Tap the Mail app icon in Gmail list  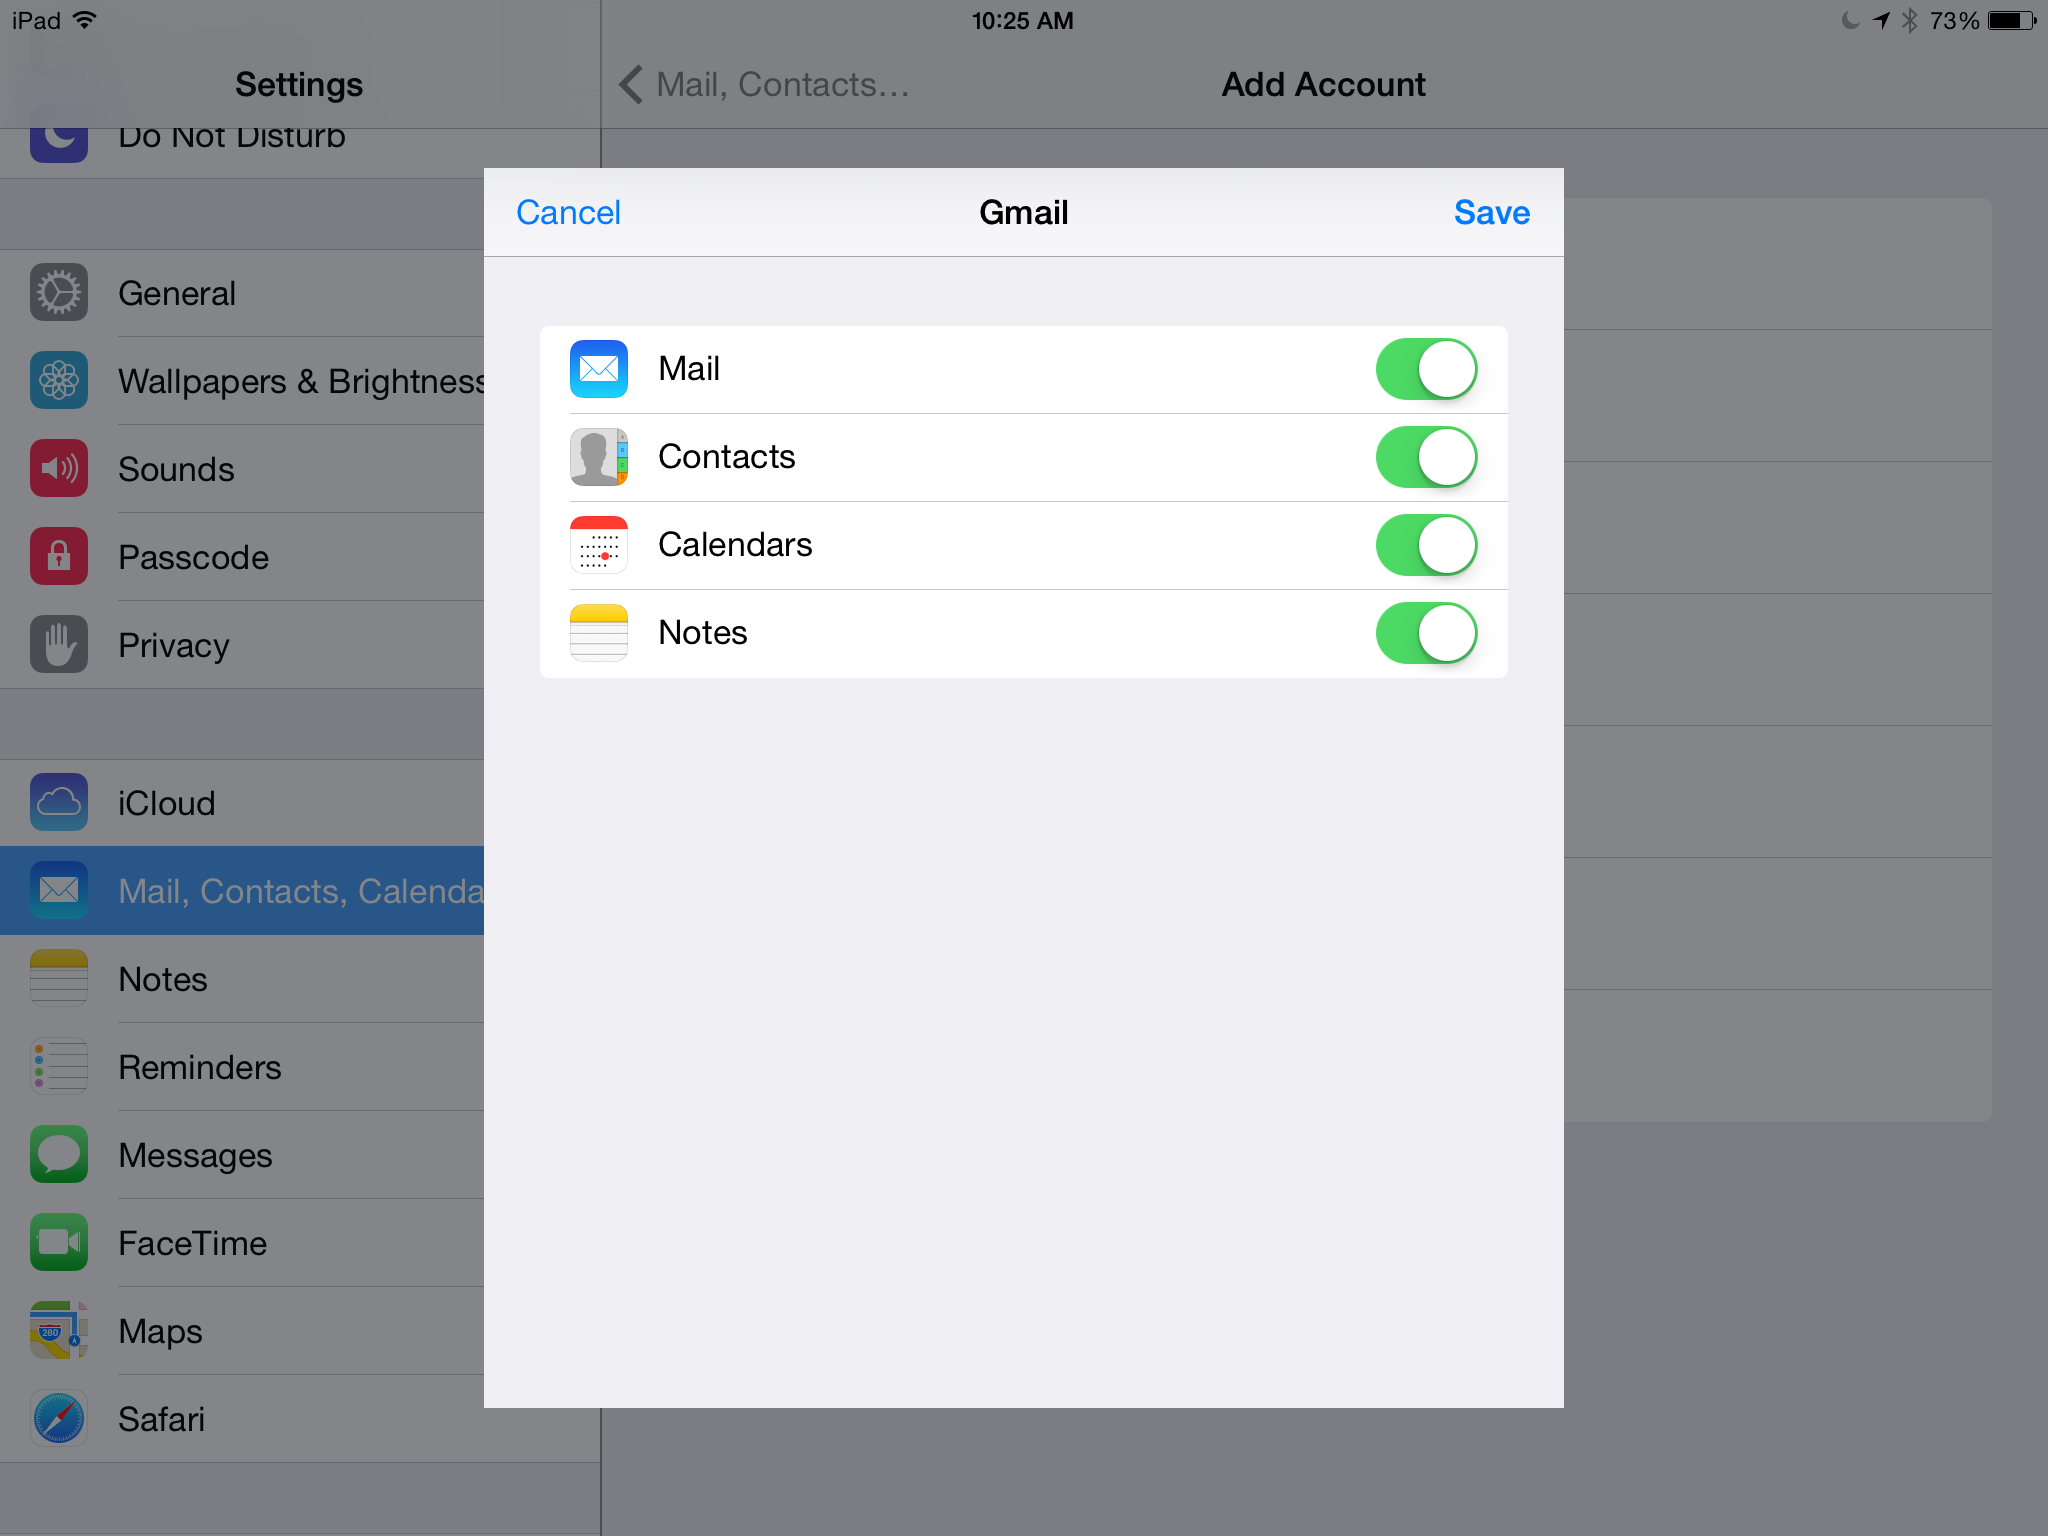tap(598, 369)
